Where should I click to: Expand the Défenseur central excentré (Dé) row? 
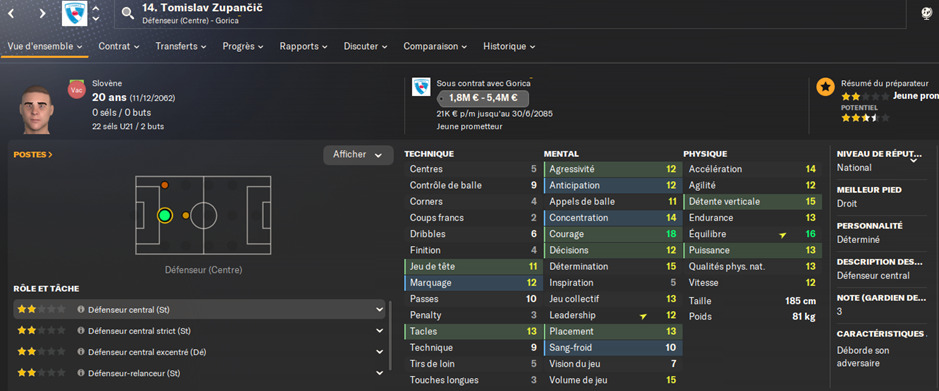click(199, 352)
